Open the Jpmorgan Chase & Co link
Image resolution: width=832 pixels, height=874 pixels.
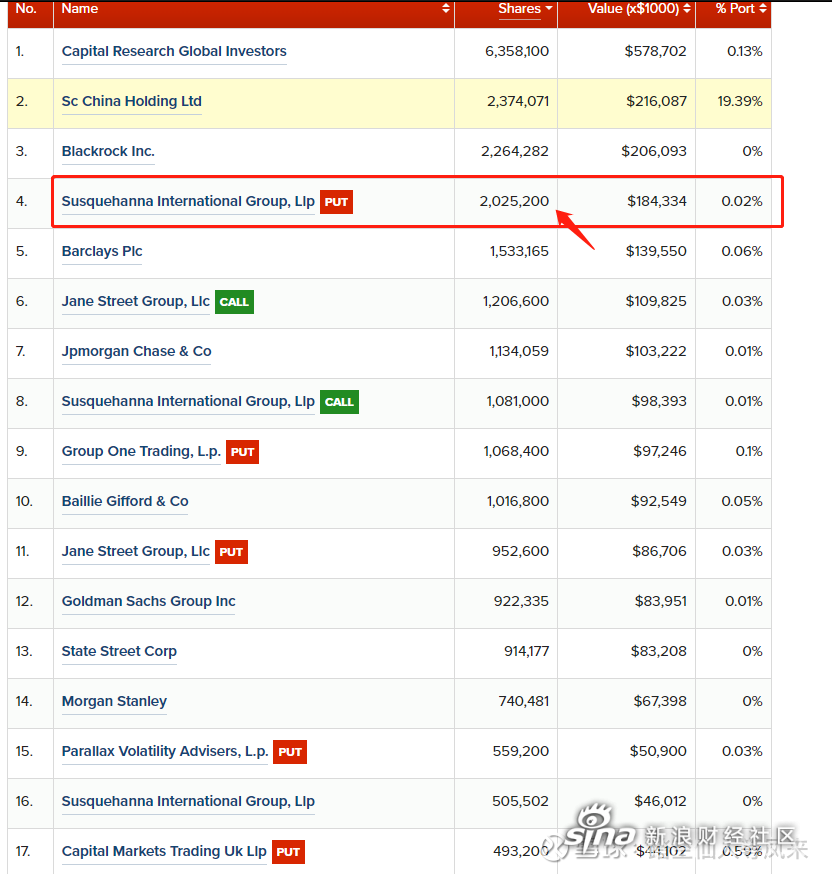pyautogui.click(x=137, y=351)
